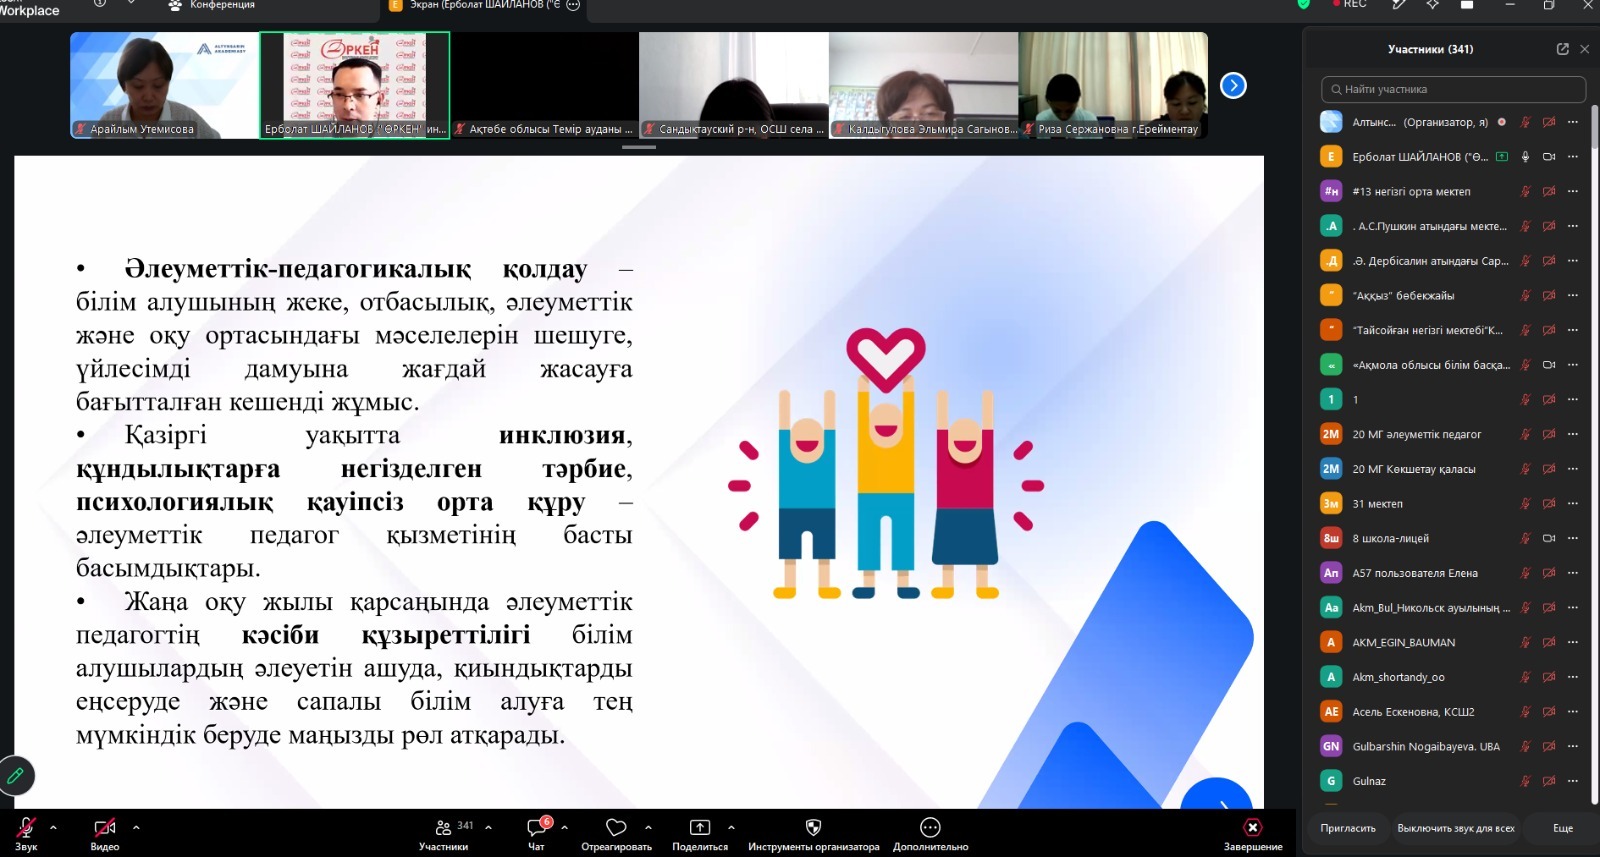The image size is (1600, 857).
Task: Open the Конференция tab at top
Action: pos(212,6)
